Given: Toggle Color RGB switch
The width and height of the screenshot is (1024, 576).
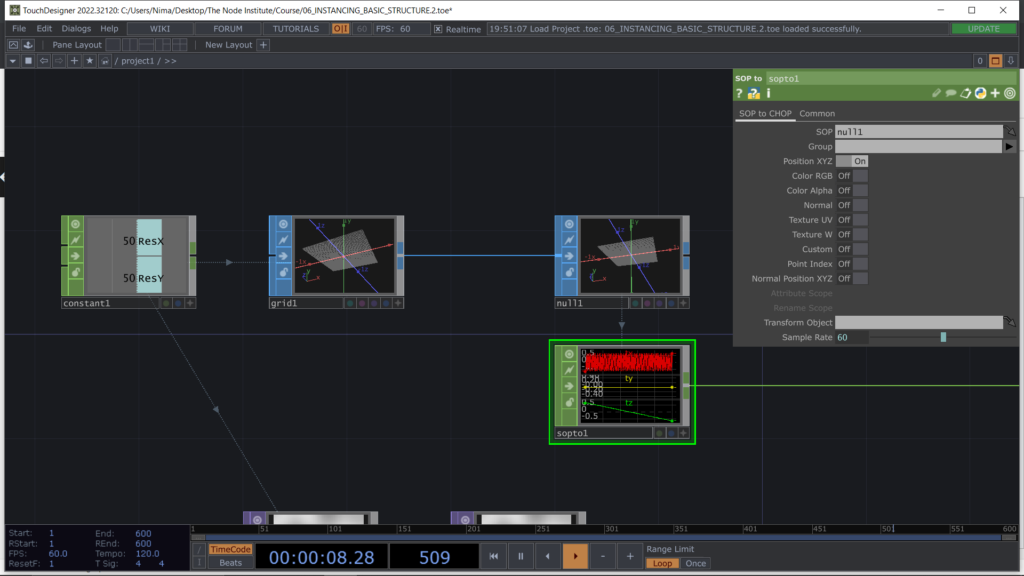Looking at the screenshot, I should coord(852,176).
